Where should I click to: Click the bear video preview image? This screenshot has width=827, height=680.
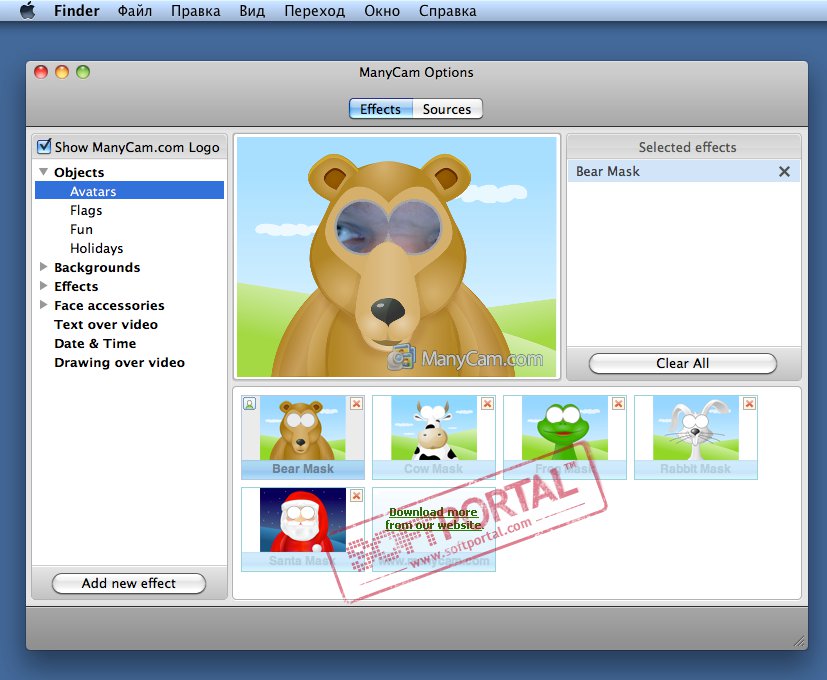click(397, 256)
